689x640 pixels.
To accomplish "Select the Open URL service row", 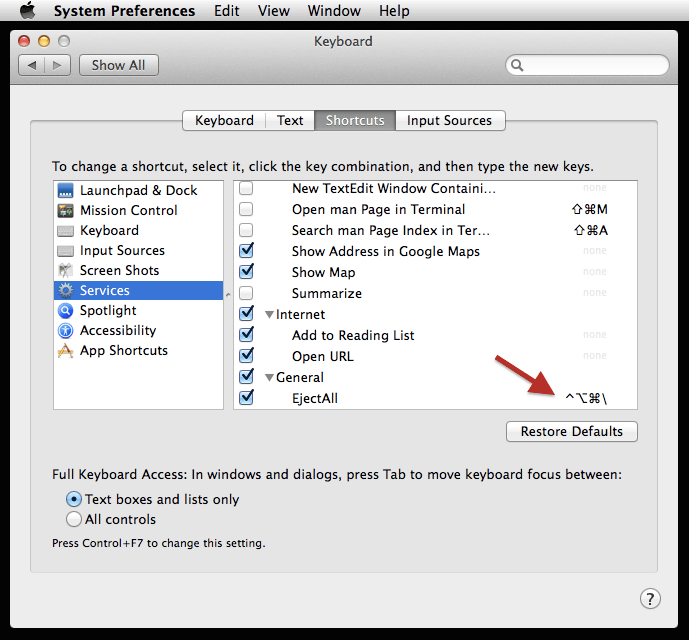I will click(435, 356).
